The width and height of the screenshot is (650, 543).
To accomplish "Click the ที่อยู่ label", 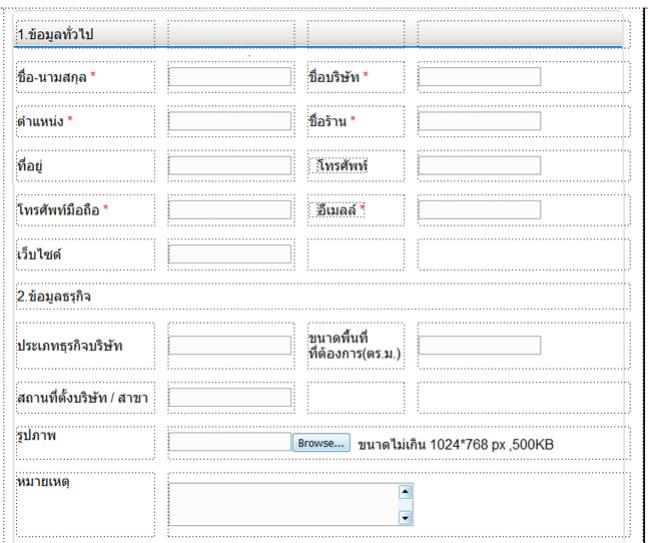I will (29, 166).
